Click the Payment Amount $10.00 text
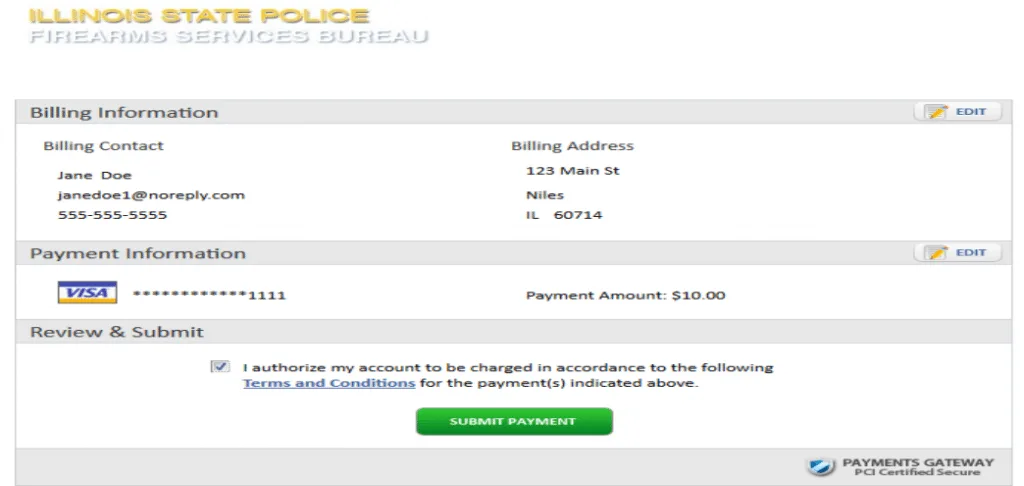The width and height of the screenshot is (1024, 486). pos(625,295)
